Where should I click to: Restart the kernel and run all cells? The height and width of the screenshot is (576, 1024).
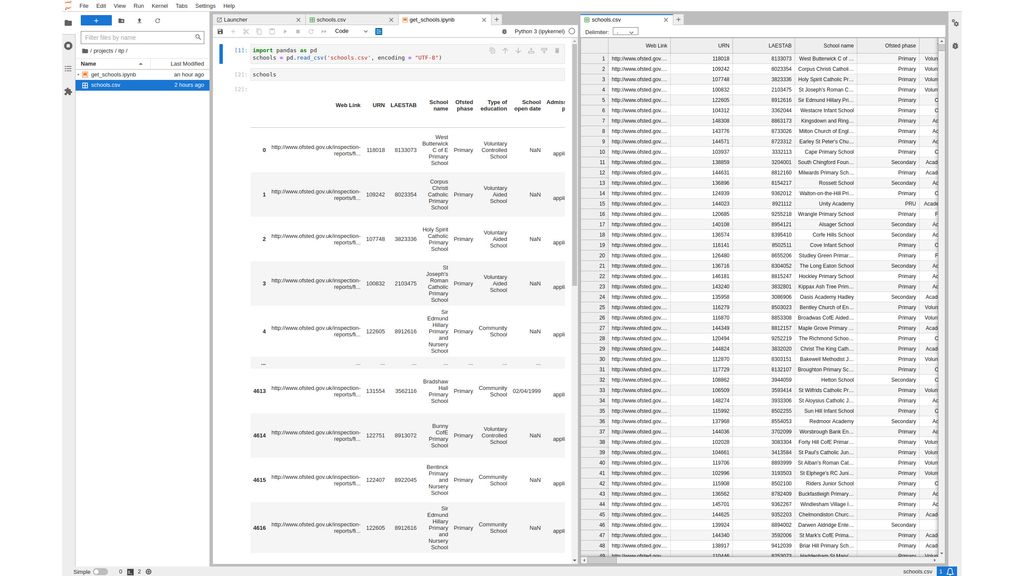(x=322, y=30)
